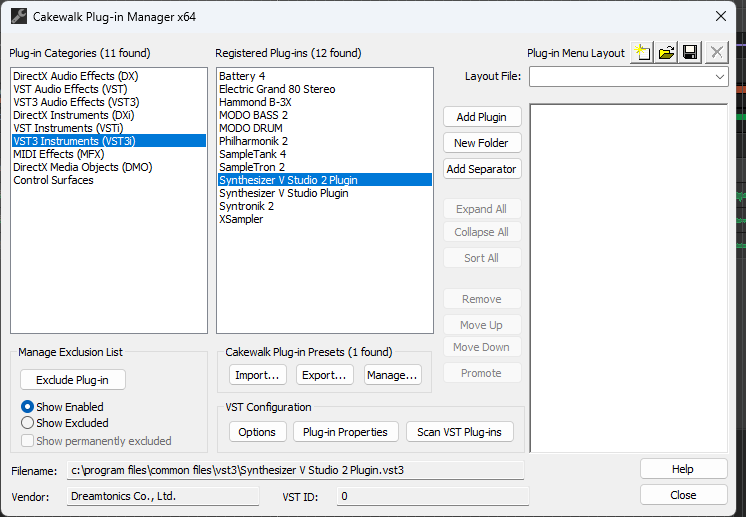Click the Remove button

(x=482, y=299)
